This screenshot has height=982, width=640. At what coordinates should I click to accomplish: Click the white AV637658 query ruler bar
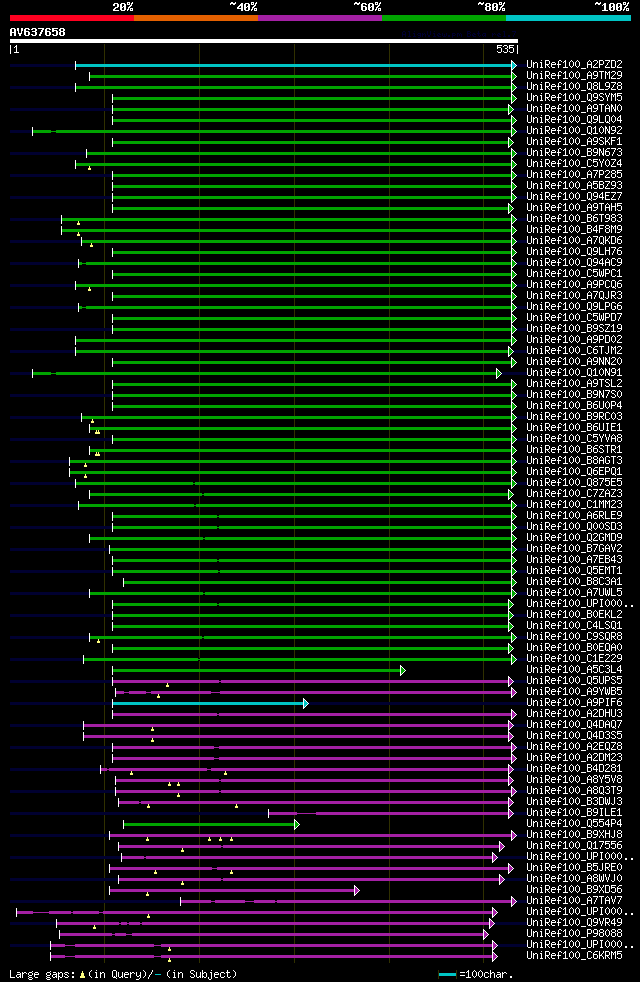(x=264, y=41)
